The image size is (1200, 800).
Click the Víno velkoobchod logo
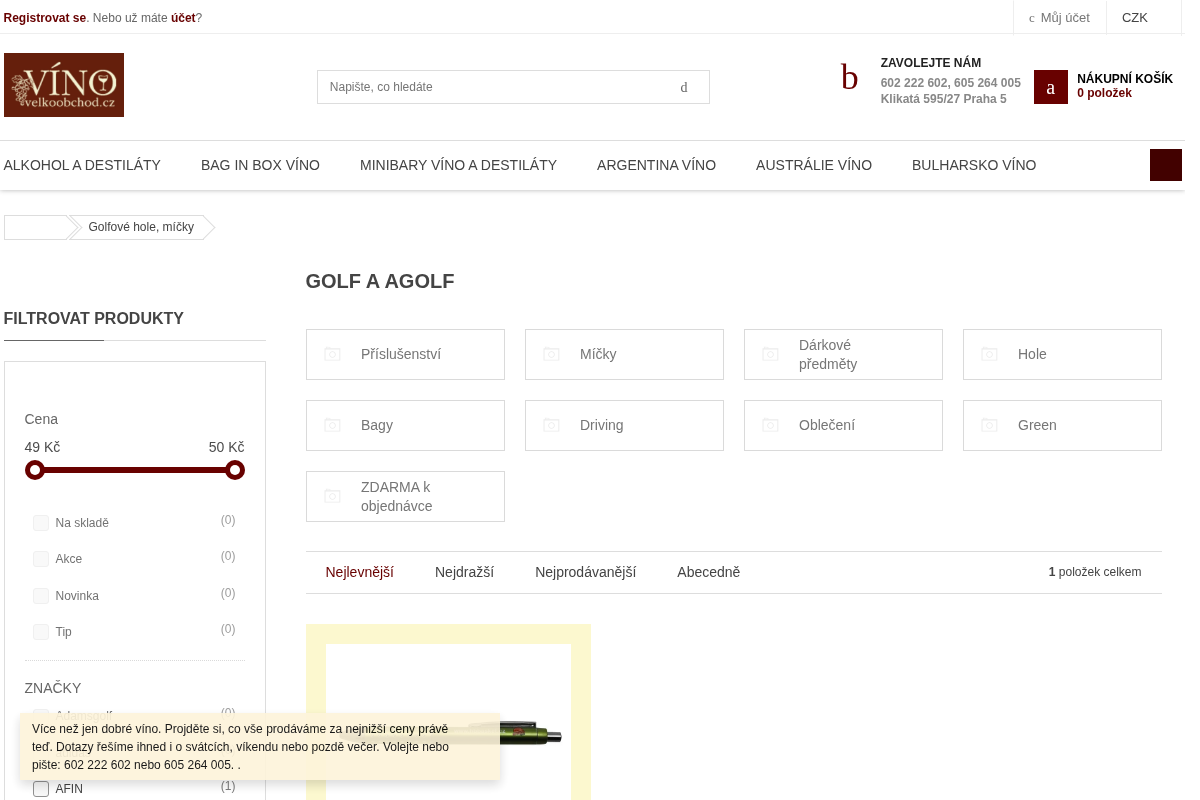(x=64, y=85)
